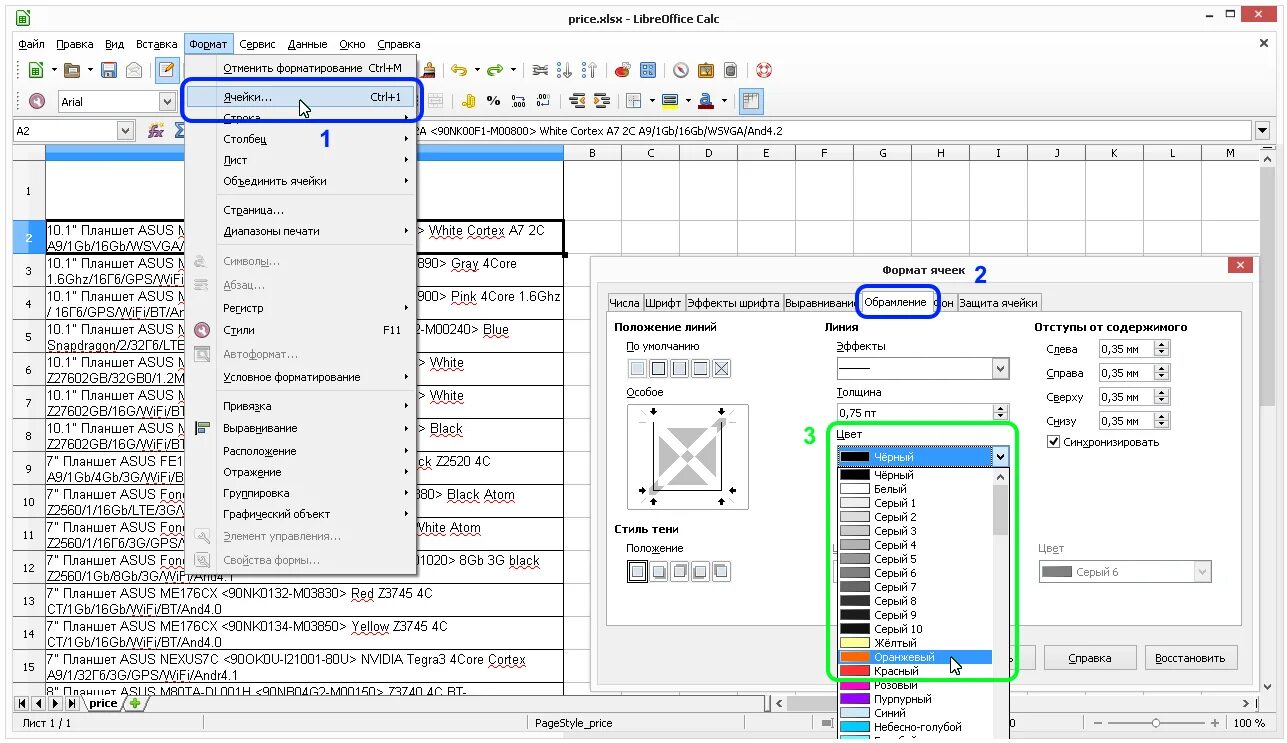Screen dimensions: 1287x743
Task: Expand the Выравнивание submenu in Формат menu
Action: point(316,428)
